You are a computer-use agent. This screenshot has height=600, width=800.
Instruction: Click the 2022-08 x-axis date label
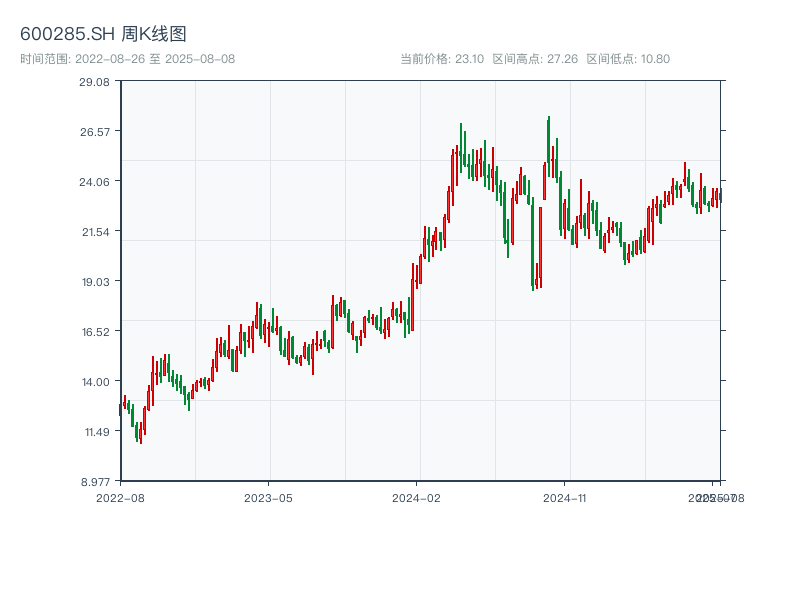pos(120,497)
